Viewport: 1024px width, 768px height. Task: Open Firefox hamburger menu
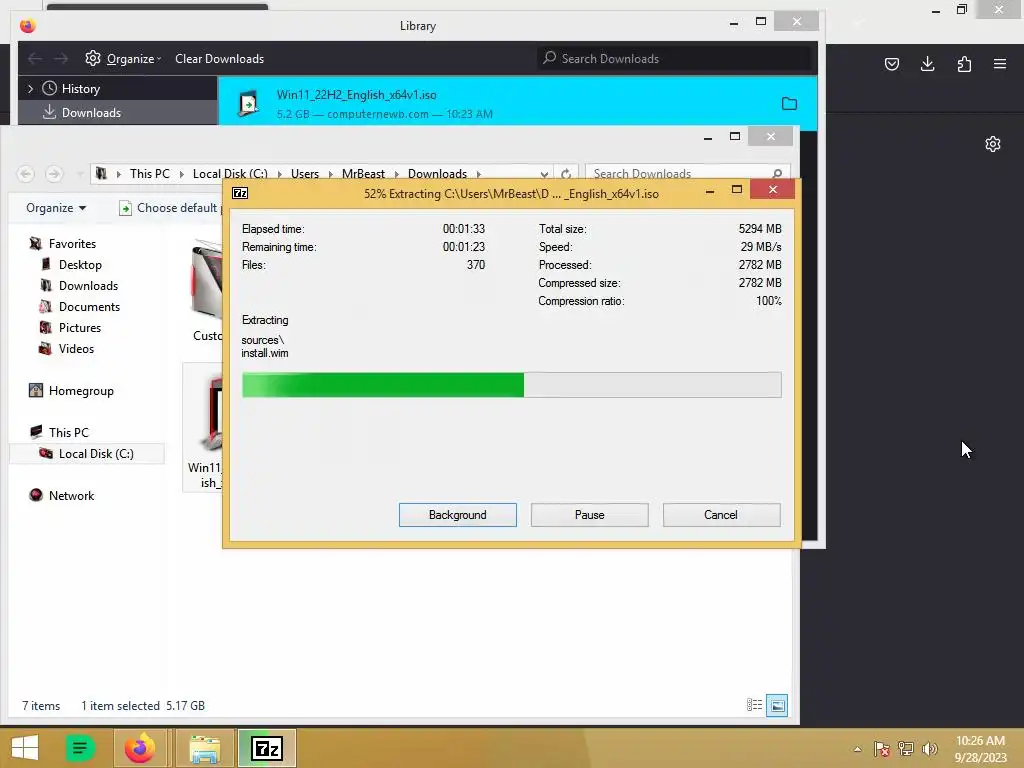1000,64
